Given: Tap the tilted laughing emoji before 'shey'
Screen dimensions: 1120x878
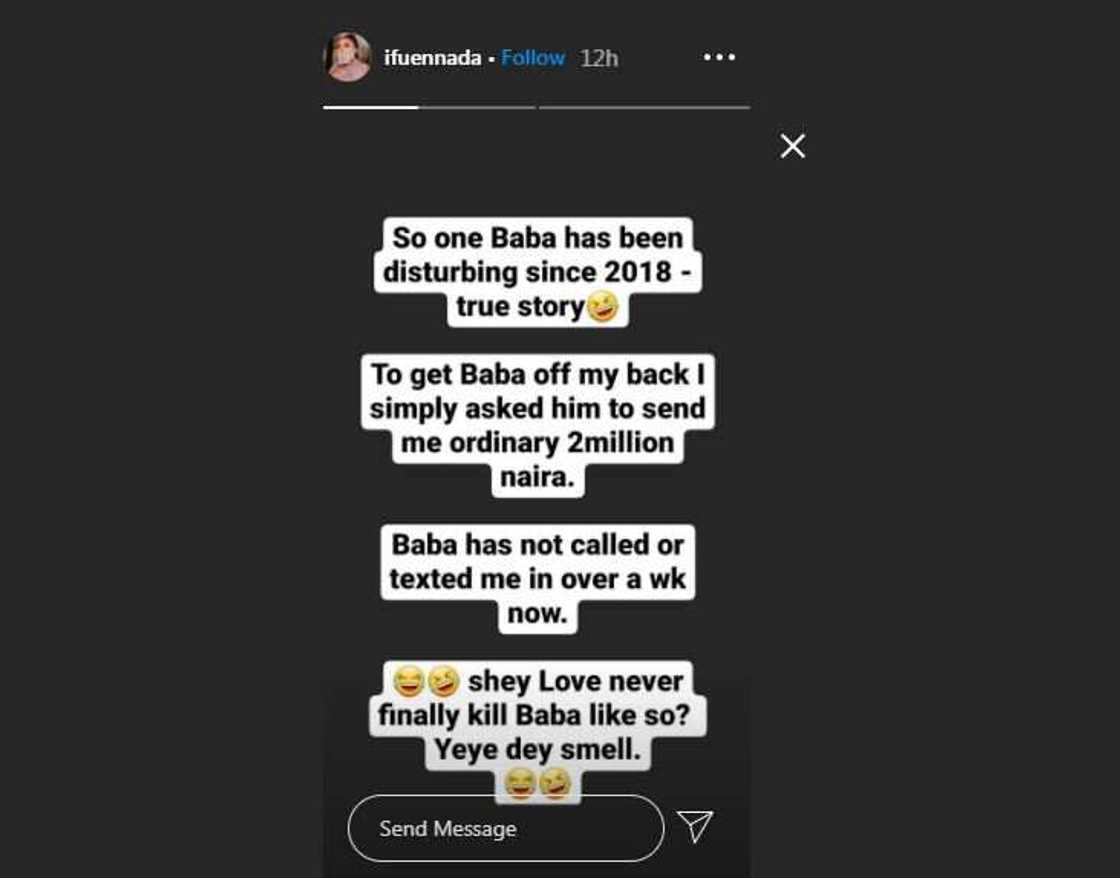Looking at the screenshot, I should click(x=443, y=681).
